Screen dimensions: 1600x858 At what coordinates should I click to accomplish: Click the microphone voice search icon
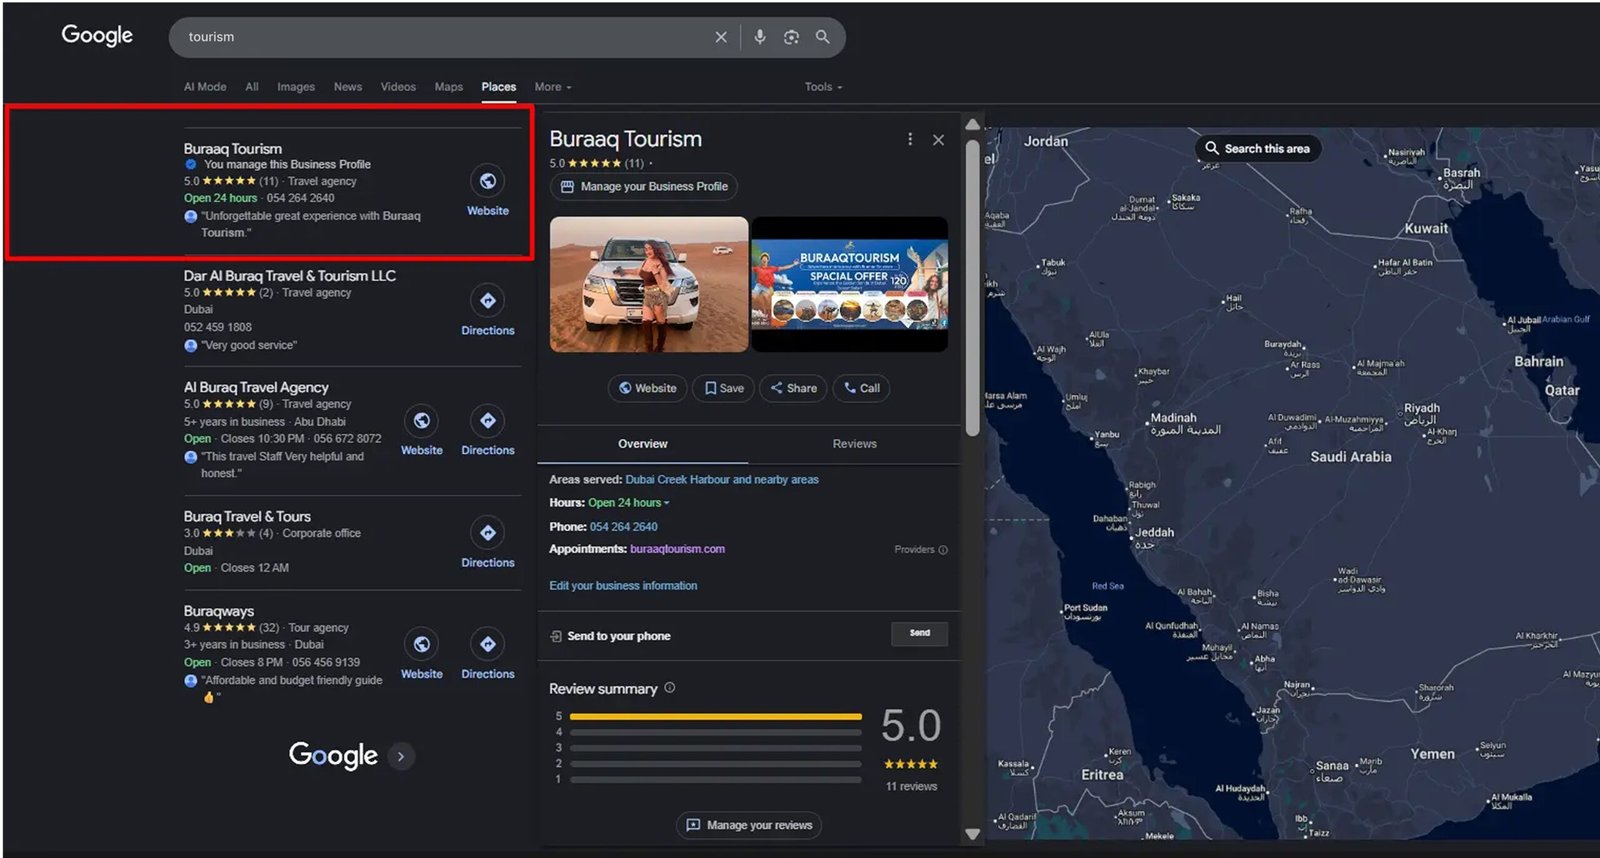click(x=760, y=37)
